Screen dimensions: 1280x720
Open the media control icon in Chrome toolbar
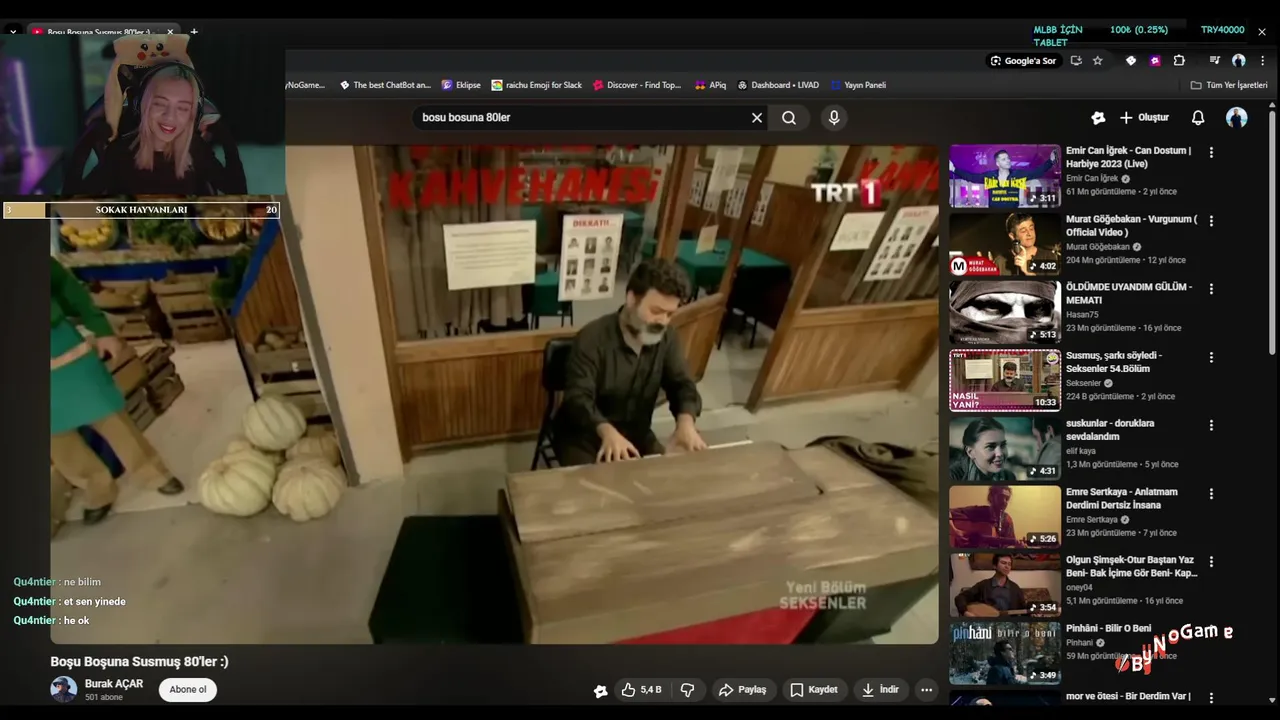point(1215,61)
